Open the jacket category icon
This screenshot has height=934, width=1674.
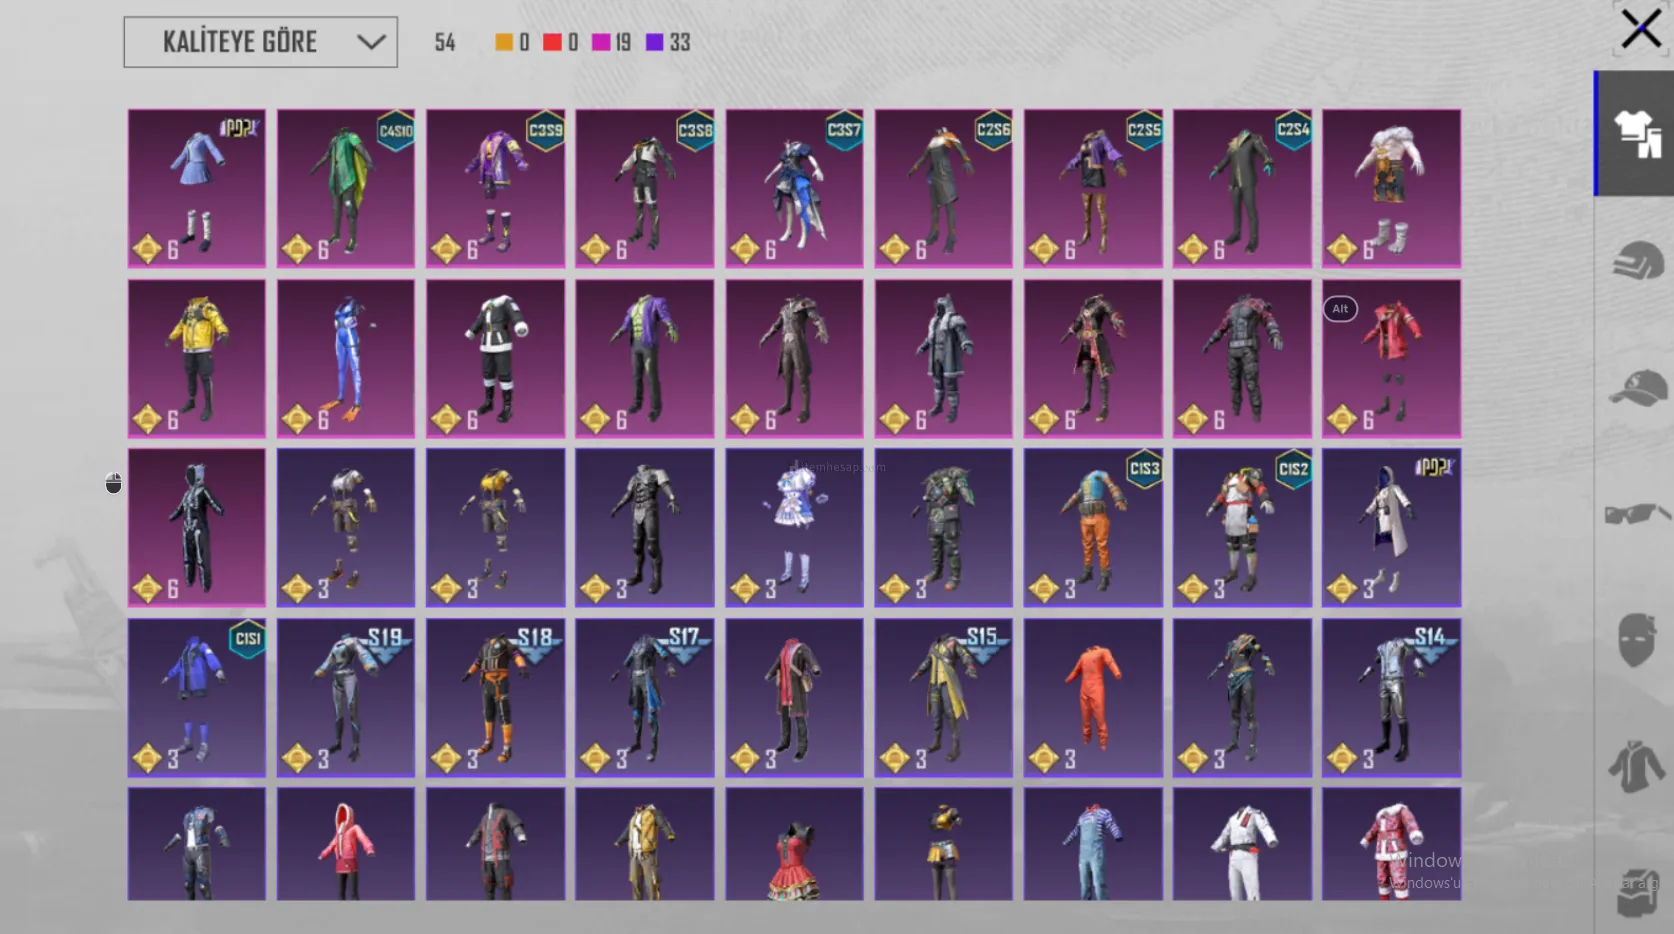[1636, 767]
